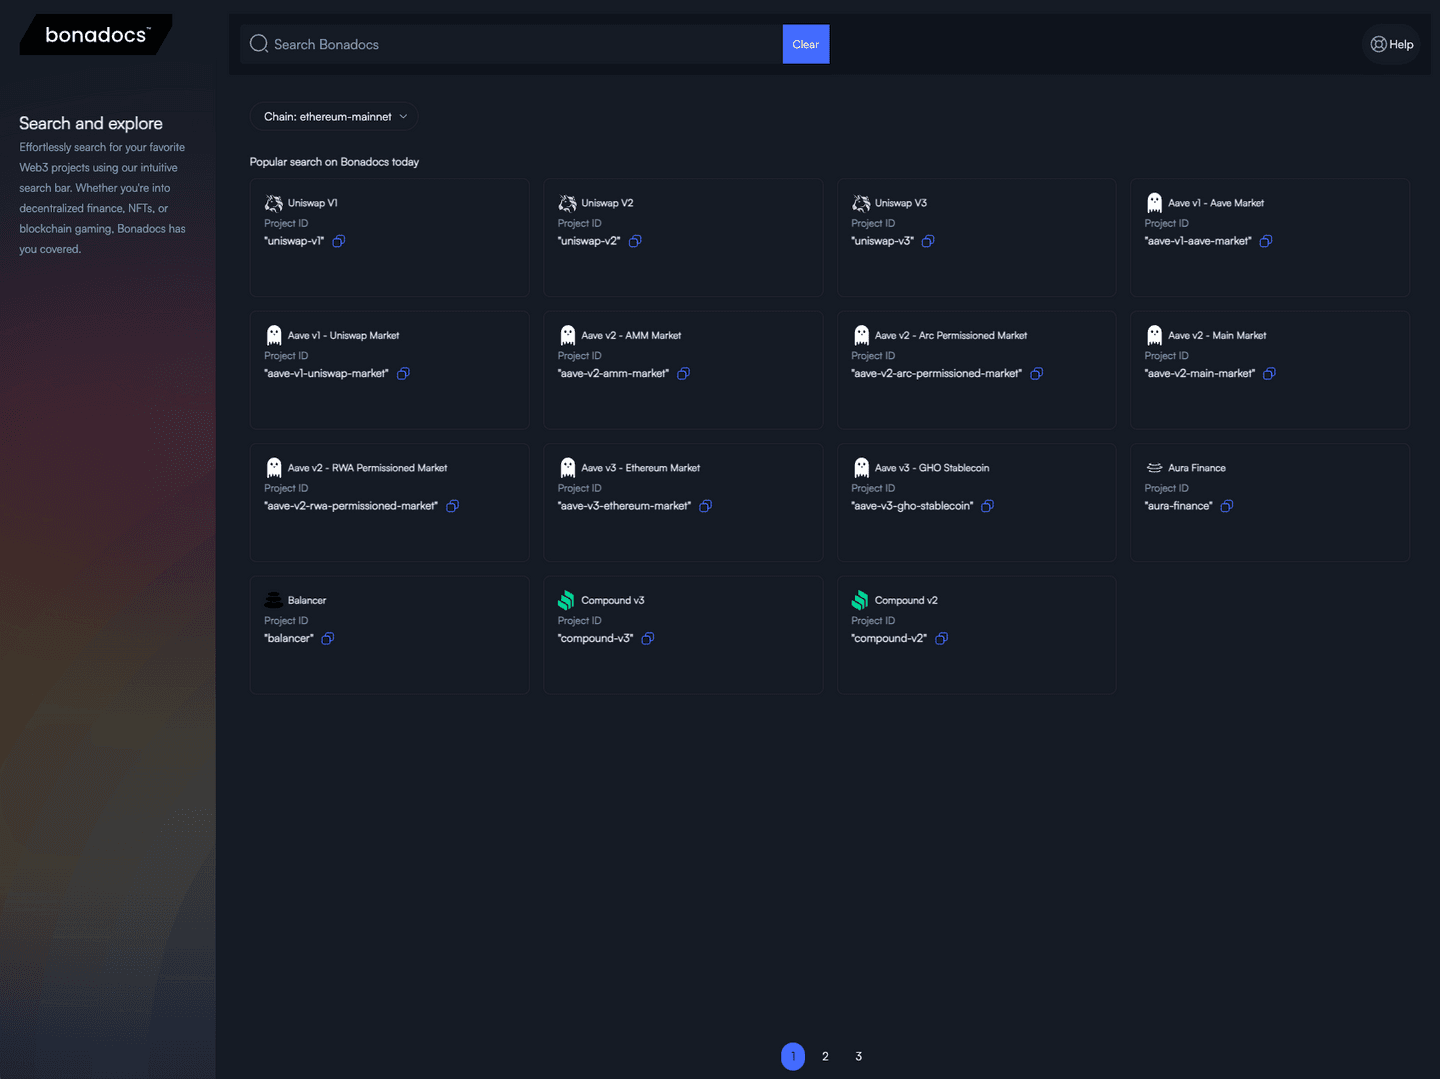1440x1079 pixels.
Task: Copy the aave-v3-gho-stablecoin project ID
Action: [988, 506]
